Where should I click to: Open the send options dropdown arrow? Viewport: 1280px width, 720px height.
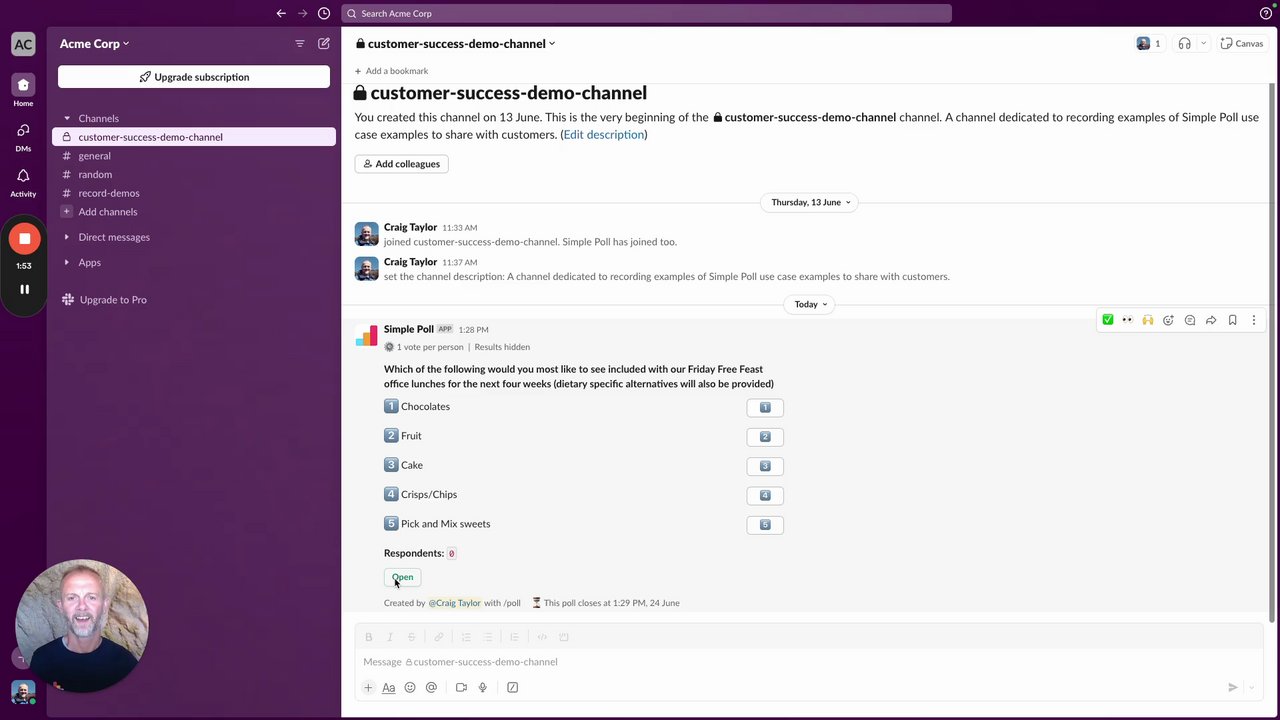1252,687
